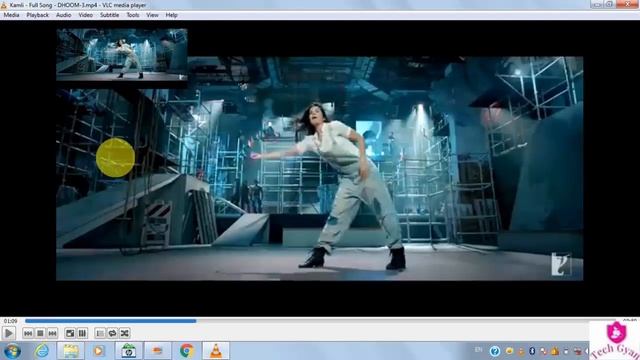Toggle loop repeat mode
The width and height of the screenshot is (640, 360).
(x=112, y=333)
